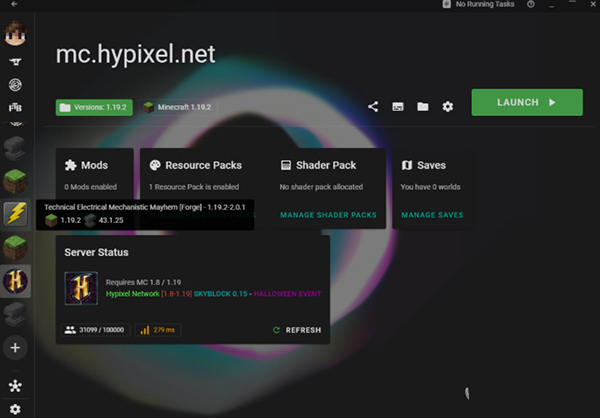Click the CurseForge anvil icon in sidebar

(15, 60)
